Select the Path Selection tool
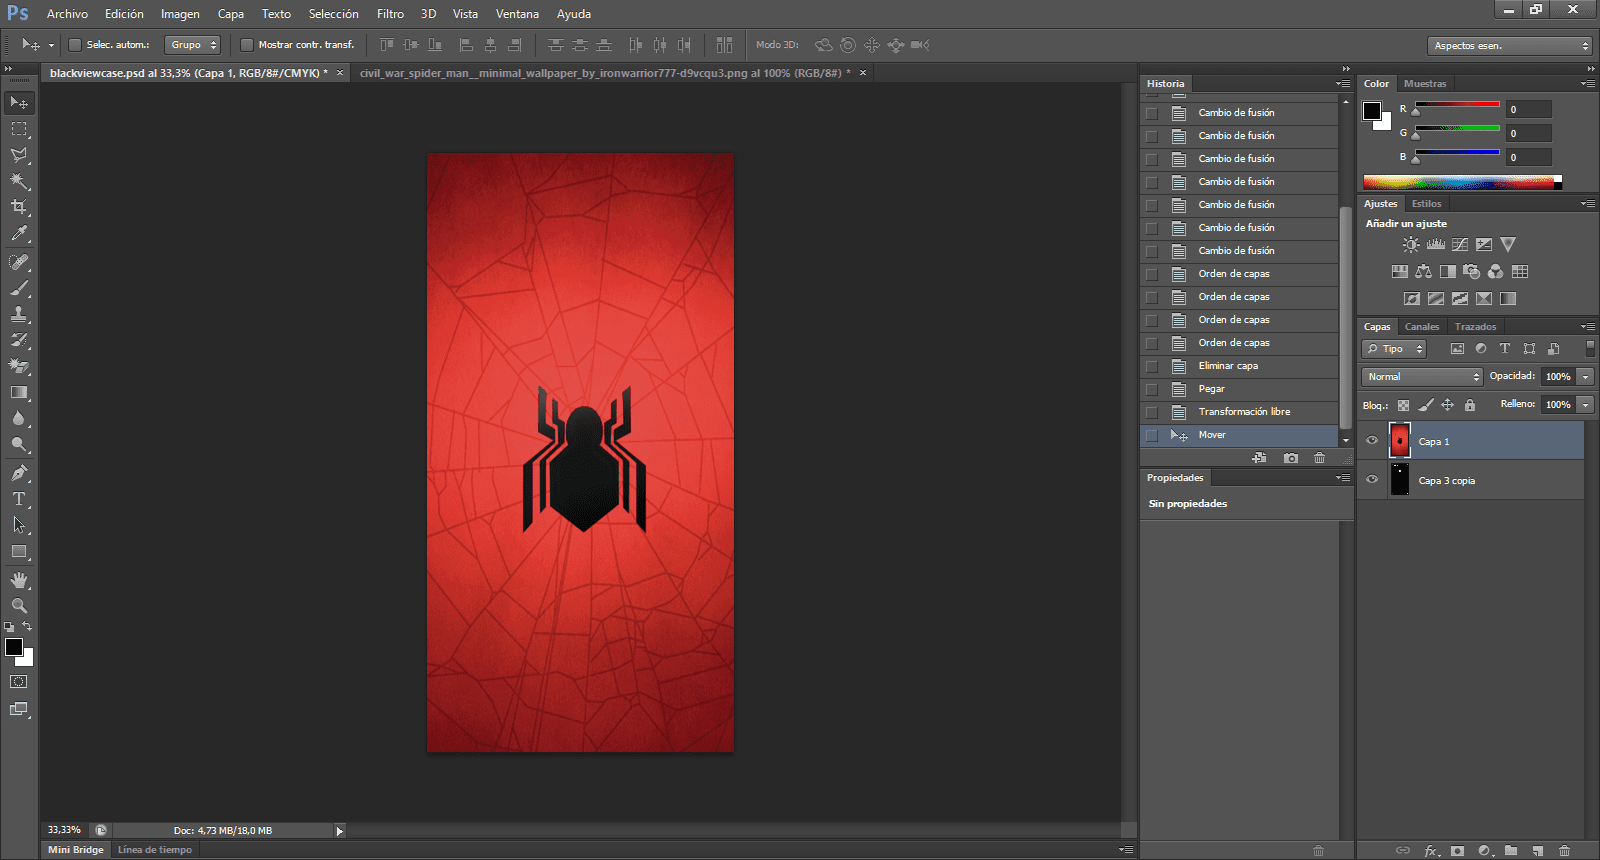 pos(19,525)
